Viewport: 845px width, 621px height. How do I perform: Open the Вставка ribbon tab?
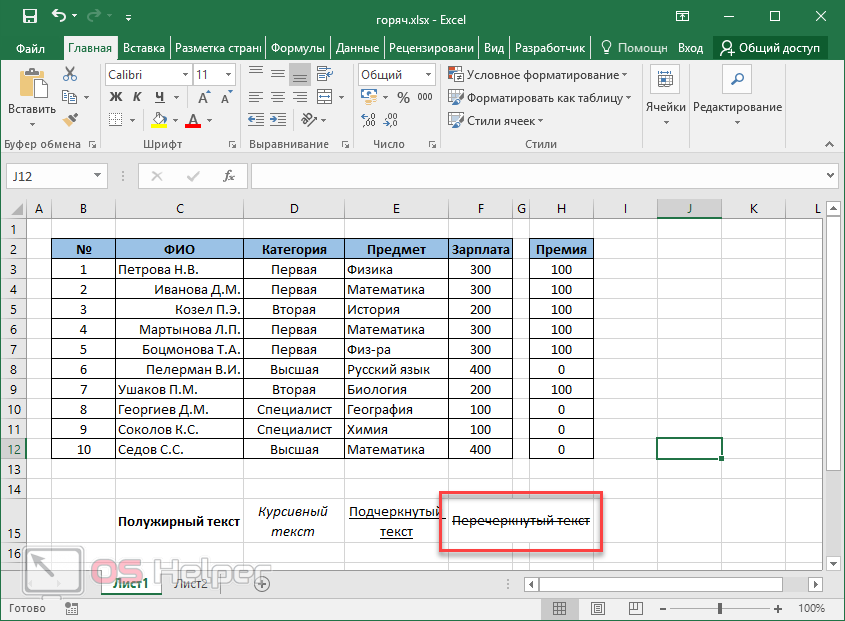click(x=144, y=48)
